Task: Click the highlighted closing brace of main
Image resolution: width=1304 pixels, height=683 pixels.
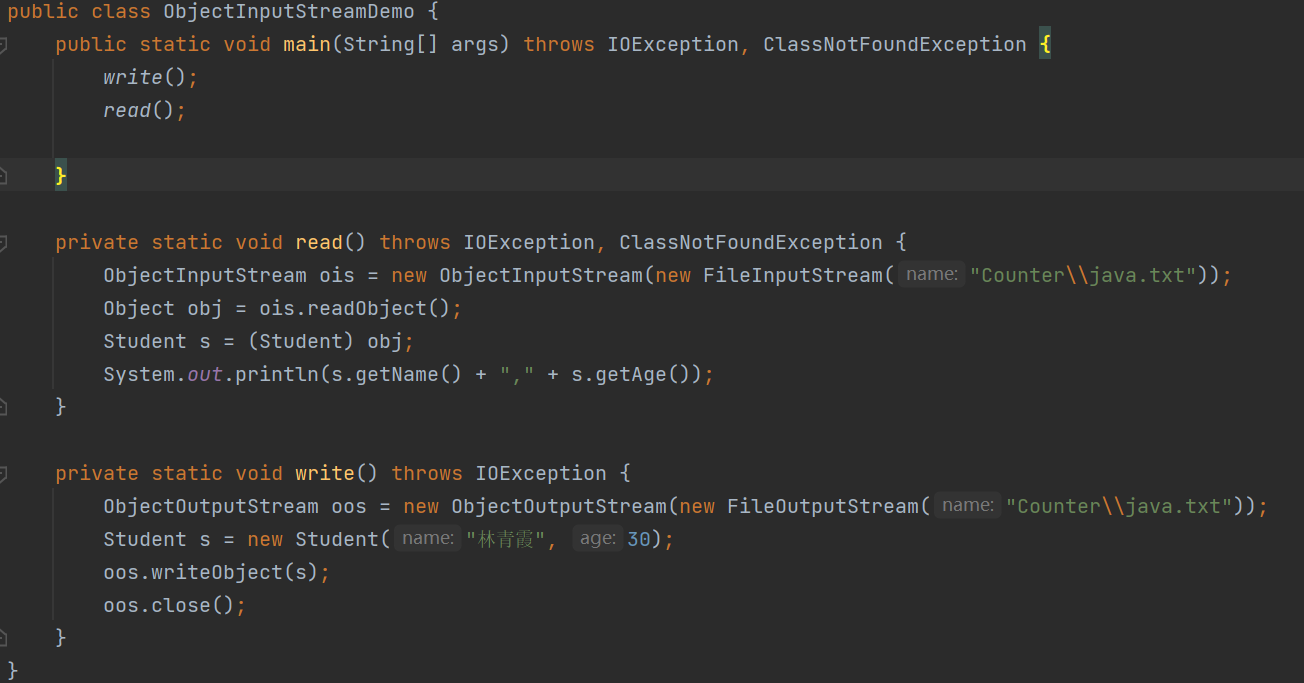Action: (x=61, y=176)
